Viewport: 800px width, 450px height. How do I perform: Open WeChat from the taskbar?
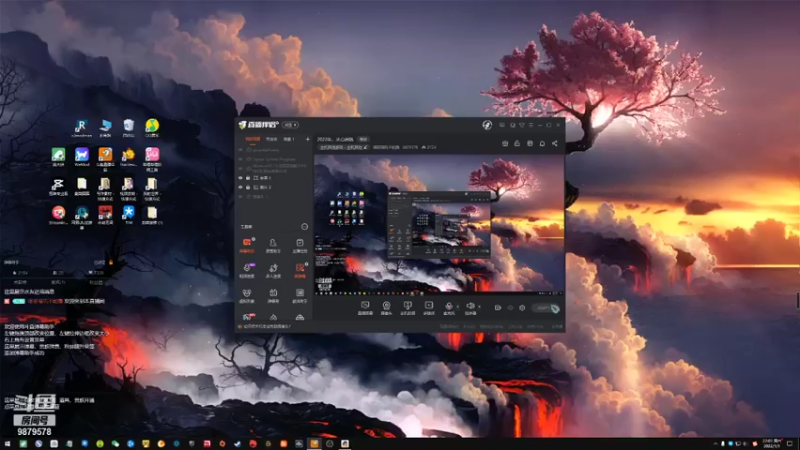coord(115,444)
